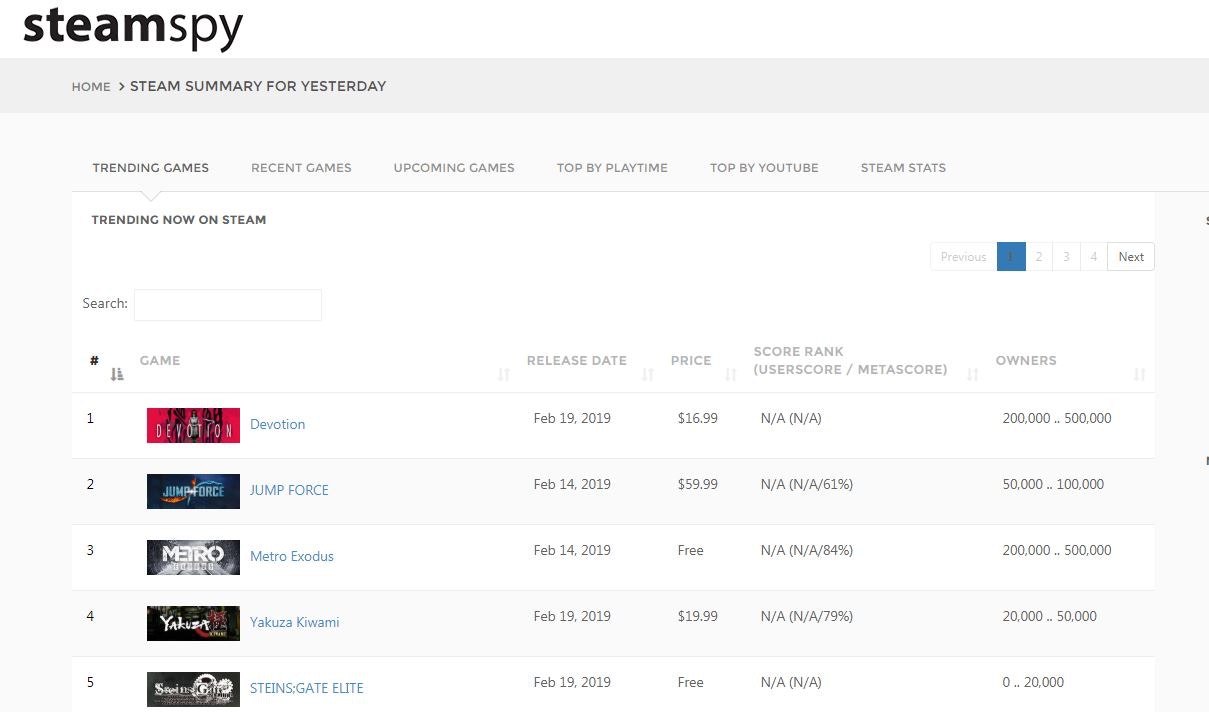Click Devotion's $16.99 price
Viewport: 1209px width, 712px height.
pos(698,418)
